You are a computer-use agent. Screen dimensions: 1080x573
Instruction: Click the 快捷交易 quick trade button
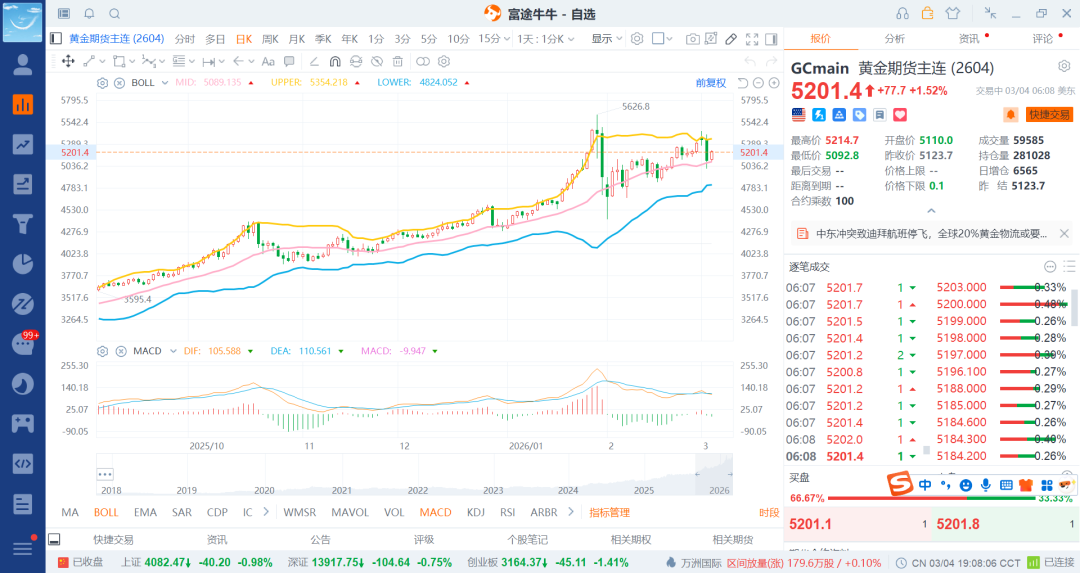click(1049, 115)
